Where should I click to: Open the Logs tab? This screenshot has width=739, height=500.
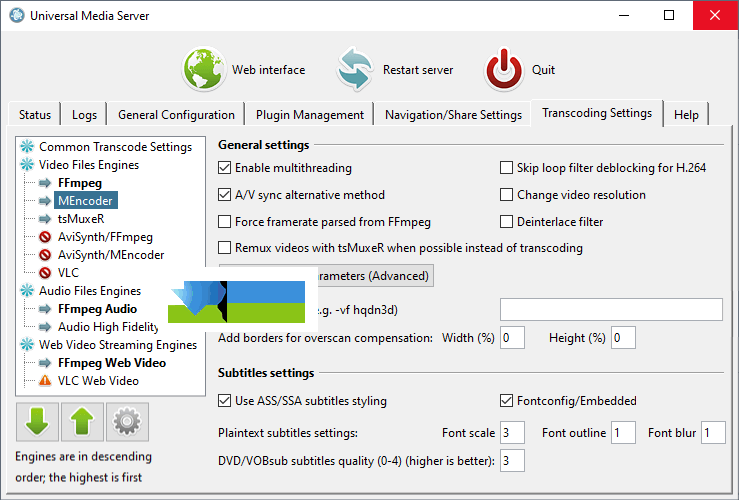[84, 115]
